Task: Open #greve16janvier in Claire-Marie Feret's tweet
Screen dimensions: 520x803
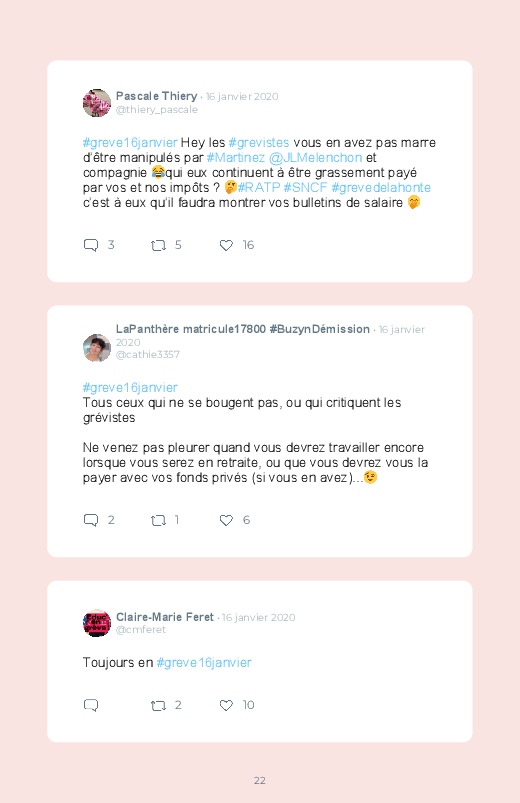Action: tap(204, 663)
